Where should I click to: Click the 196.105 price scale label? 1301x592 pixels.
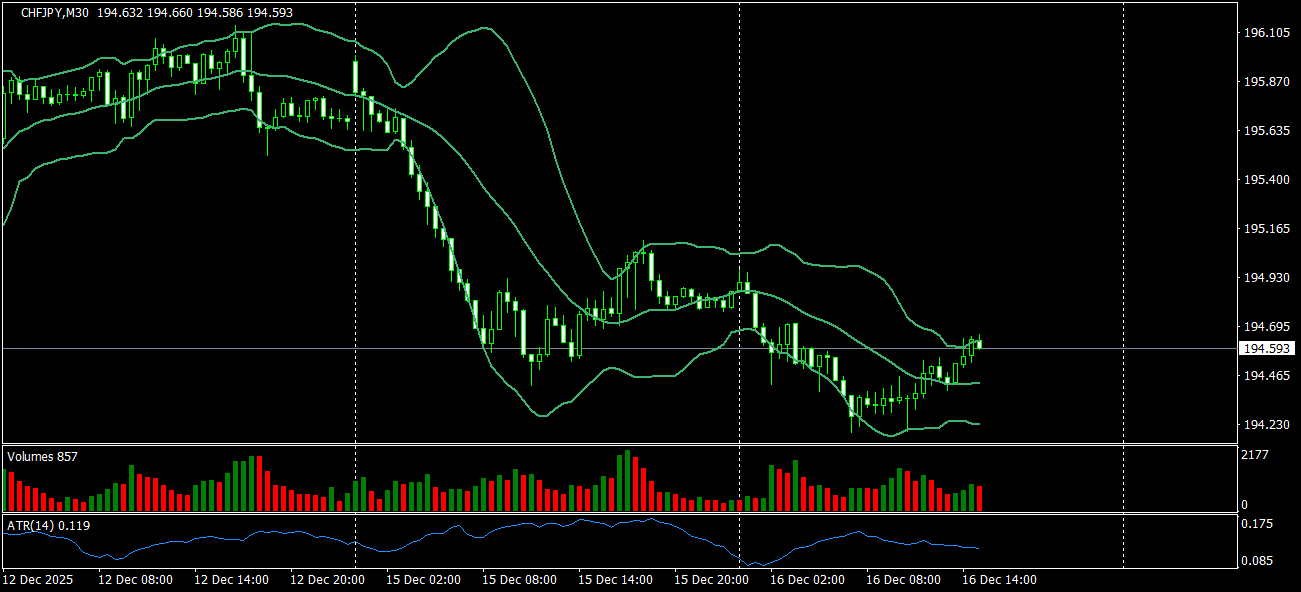click(x=1265, y=33)
